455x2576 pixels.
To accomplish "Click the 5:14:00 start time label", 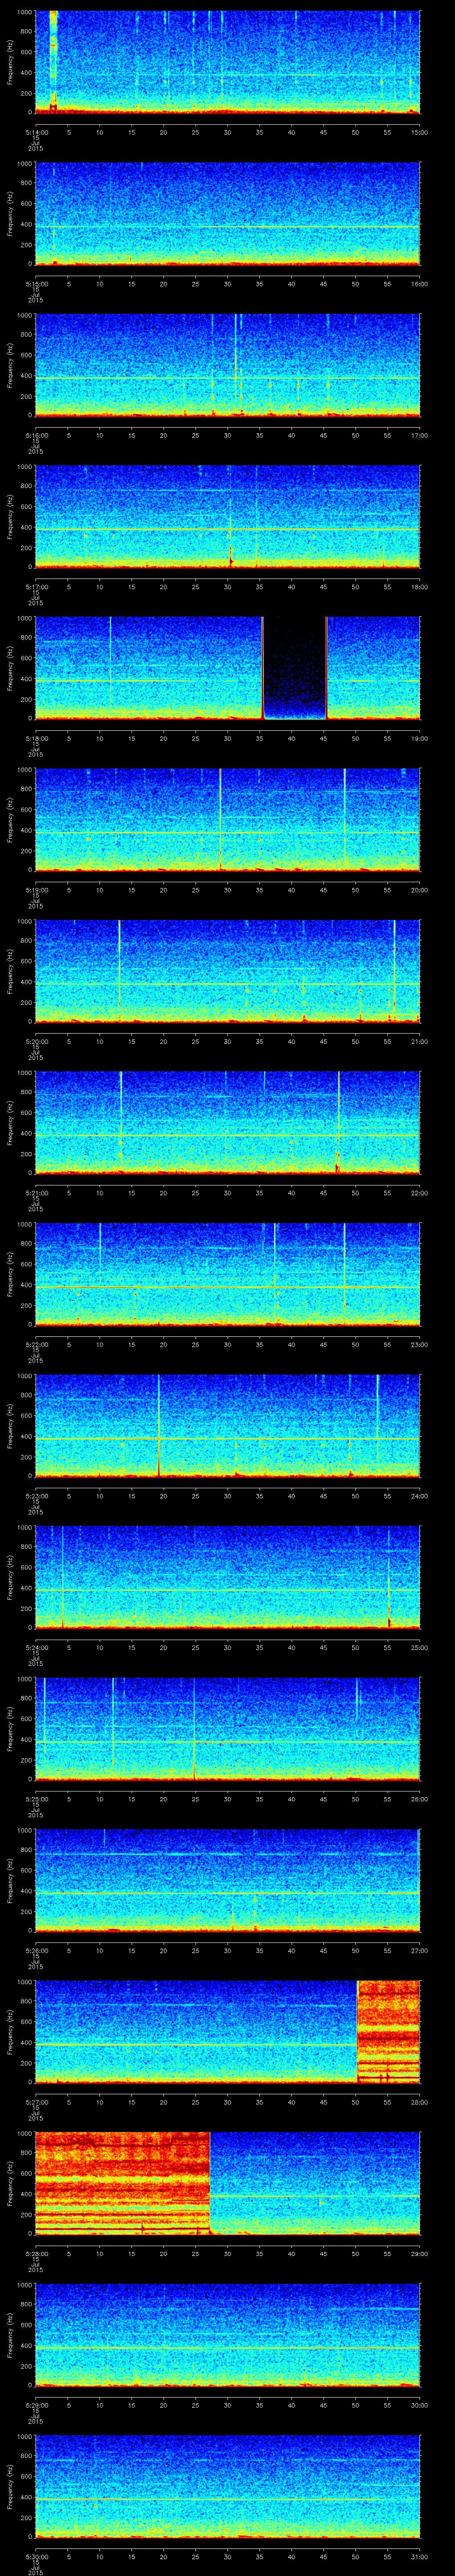I will coord(36,133).
